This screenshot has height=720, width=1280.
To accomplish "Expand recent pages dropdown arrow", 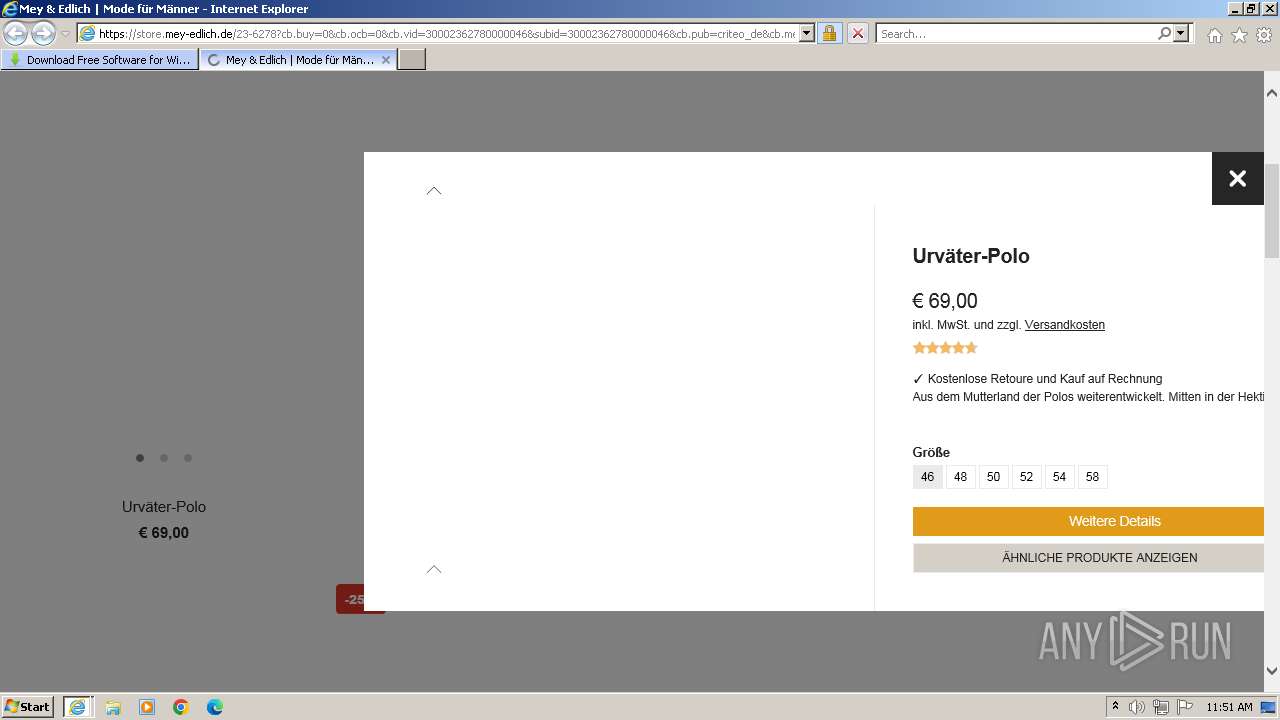I will coord(65,34).
